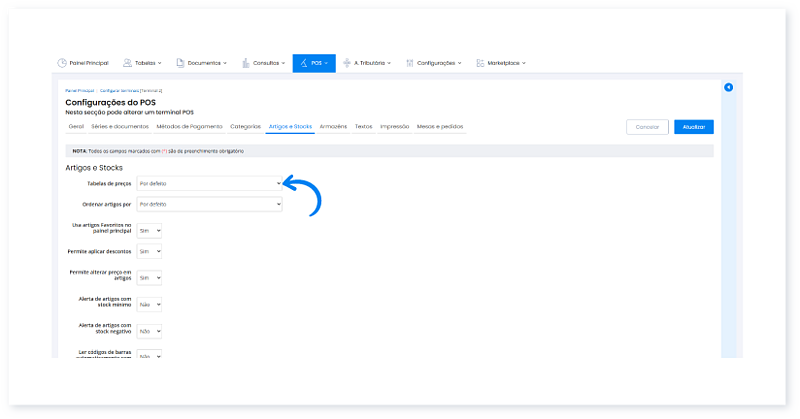800x419 pixels.
Task: Change Usa artigos Favoritos Sim selector
Action: click(149, 230)
